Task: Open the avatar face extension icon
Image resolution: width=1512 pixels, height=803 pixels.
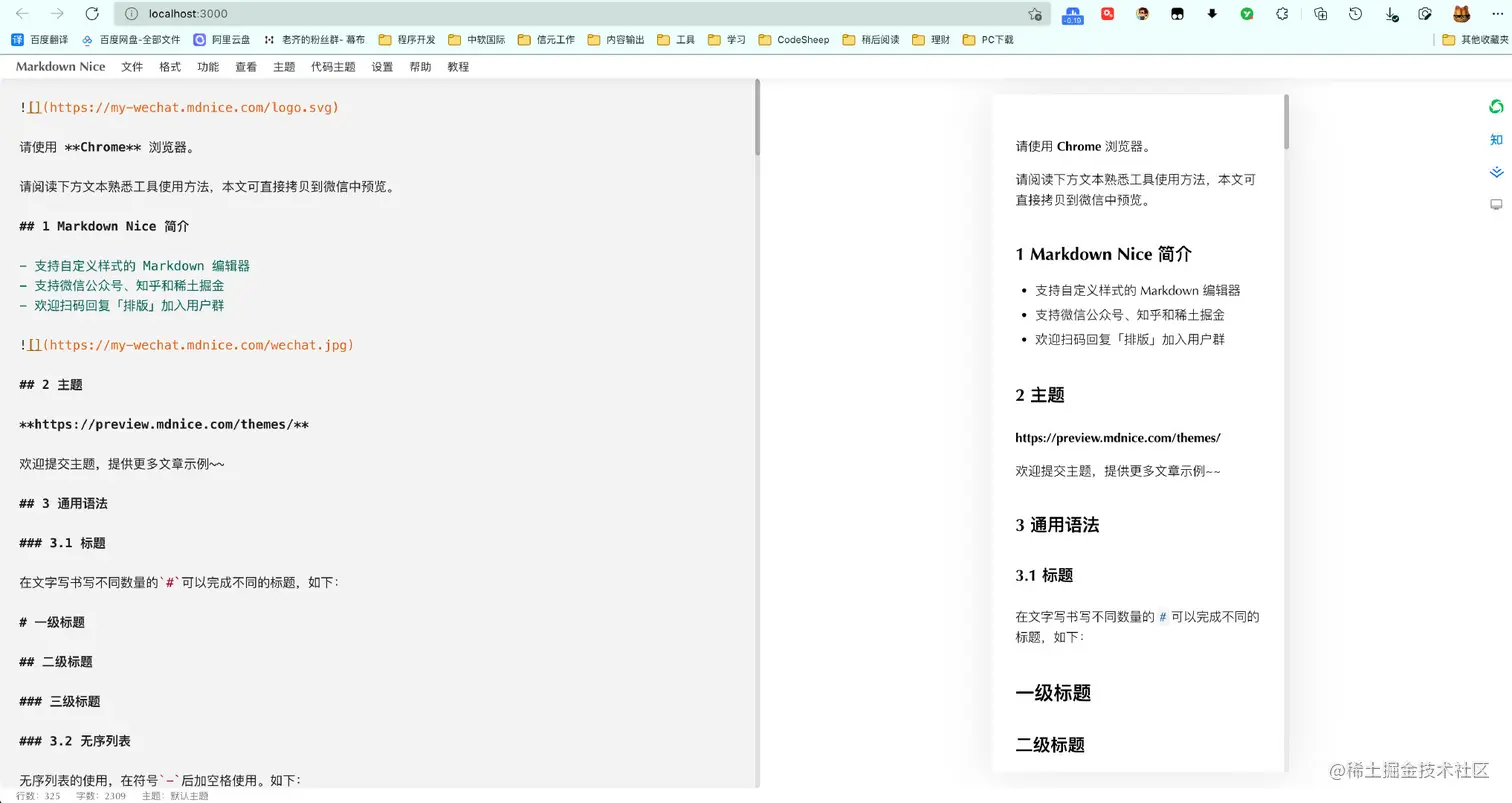Action: point(1143,14)
